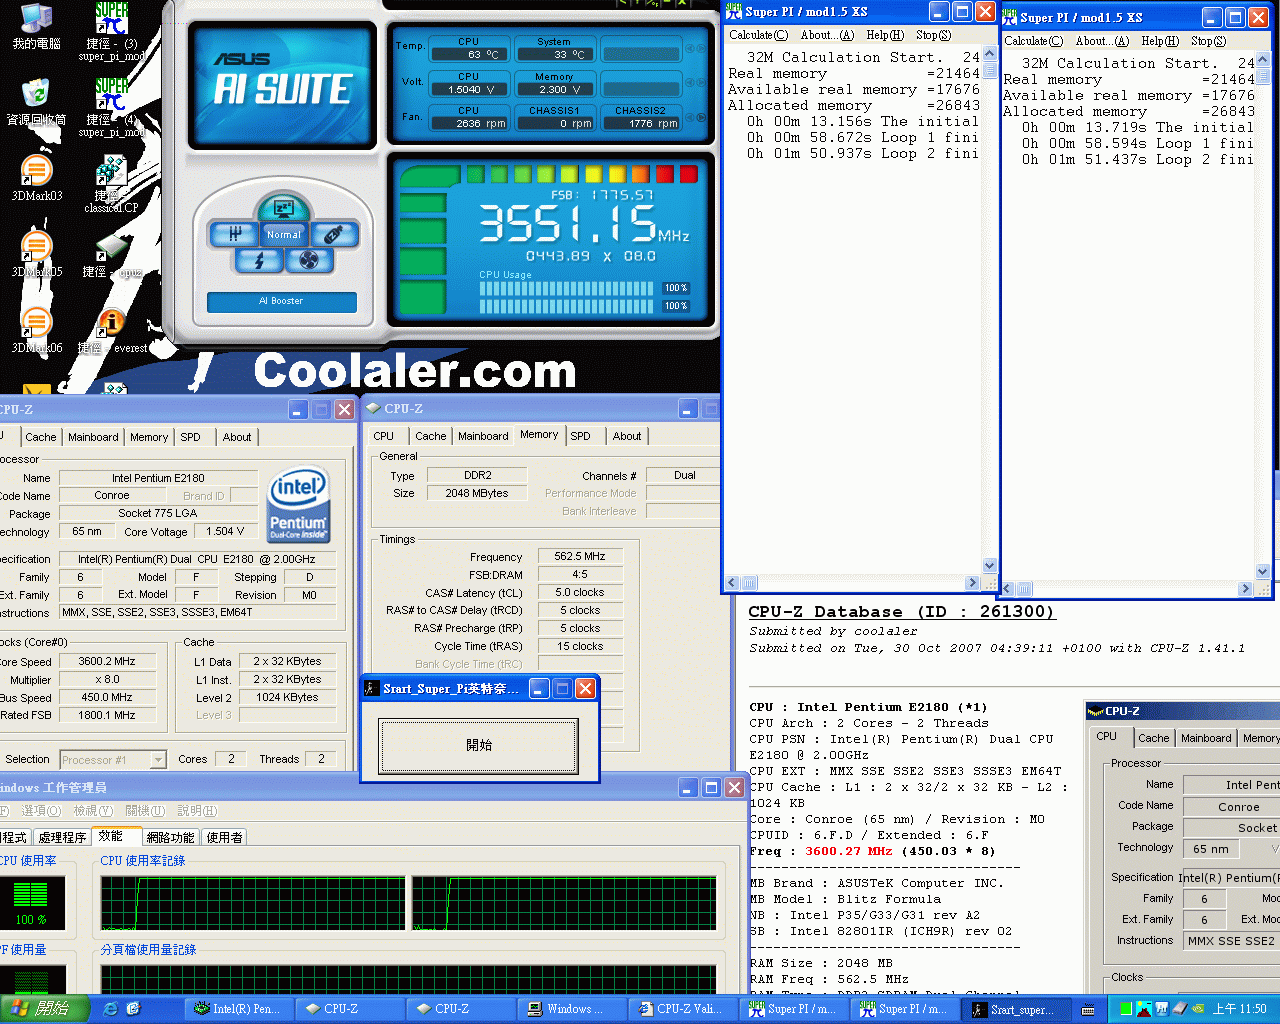This screenshot has width=1280, height=1024.
Task: Select the 3DMark03 desktop shortcut
Action: pos(36,178)
